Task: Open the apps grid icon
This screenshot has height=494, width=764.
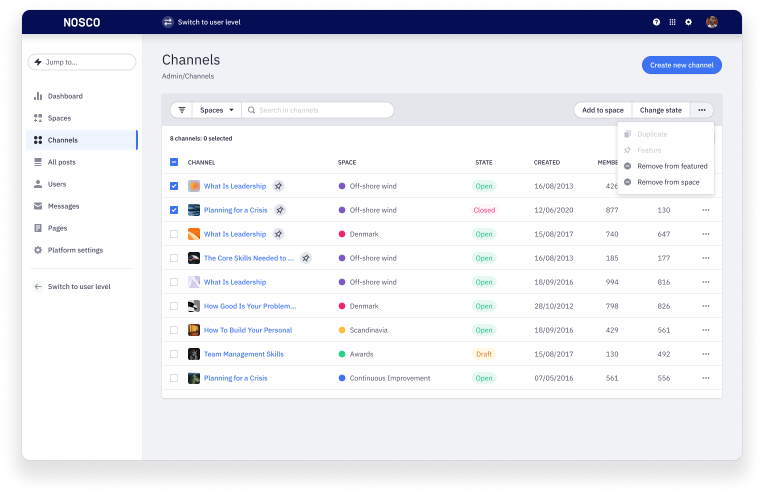Action: pyautogui.click(x=672, y=22)
